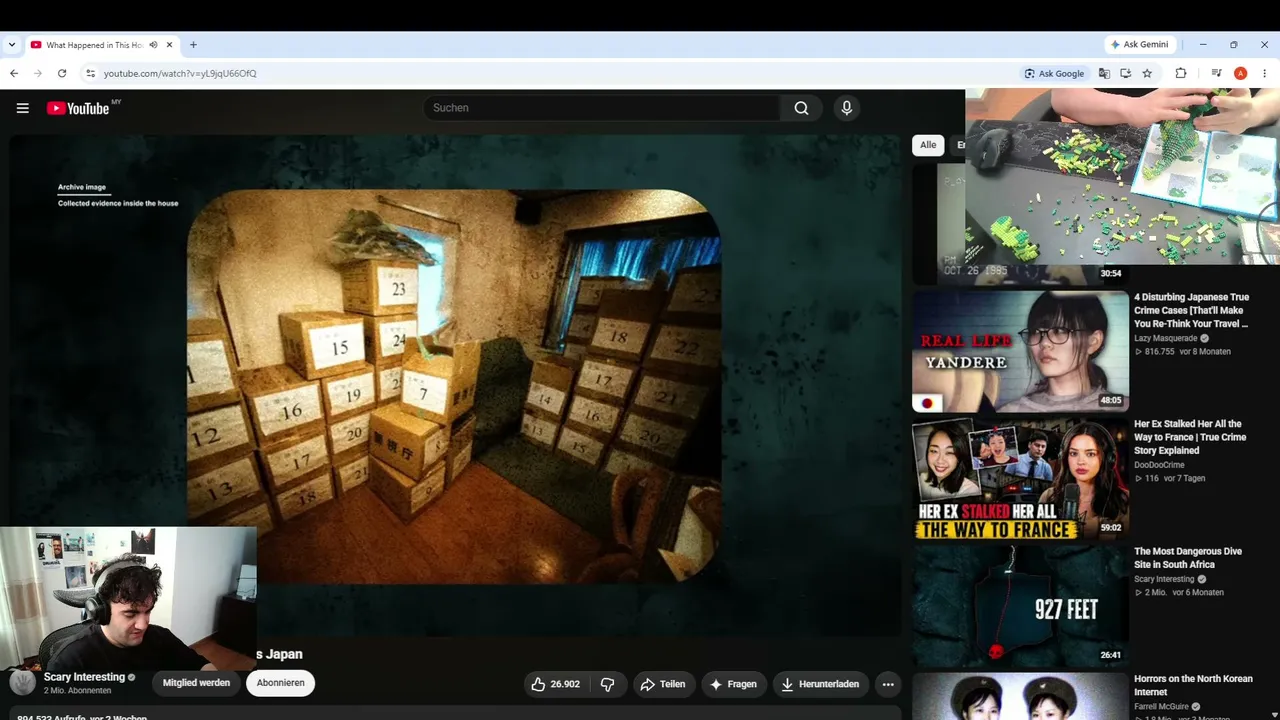The width and height of the screenshot is (1280, 720).
Task: Focus the 'Suchen' search field
Action: coord(602,108)
